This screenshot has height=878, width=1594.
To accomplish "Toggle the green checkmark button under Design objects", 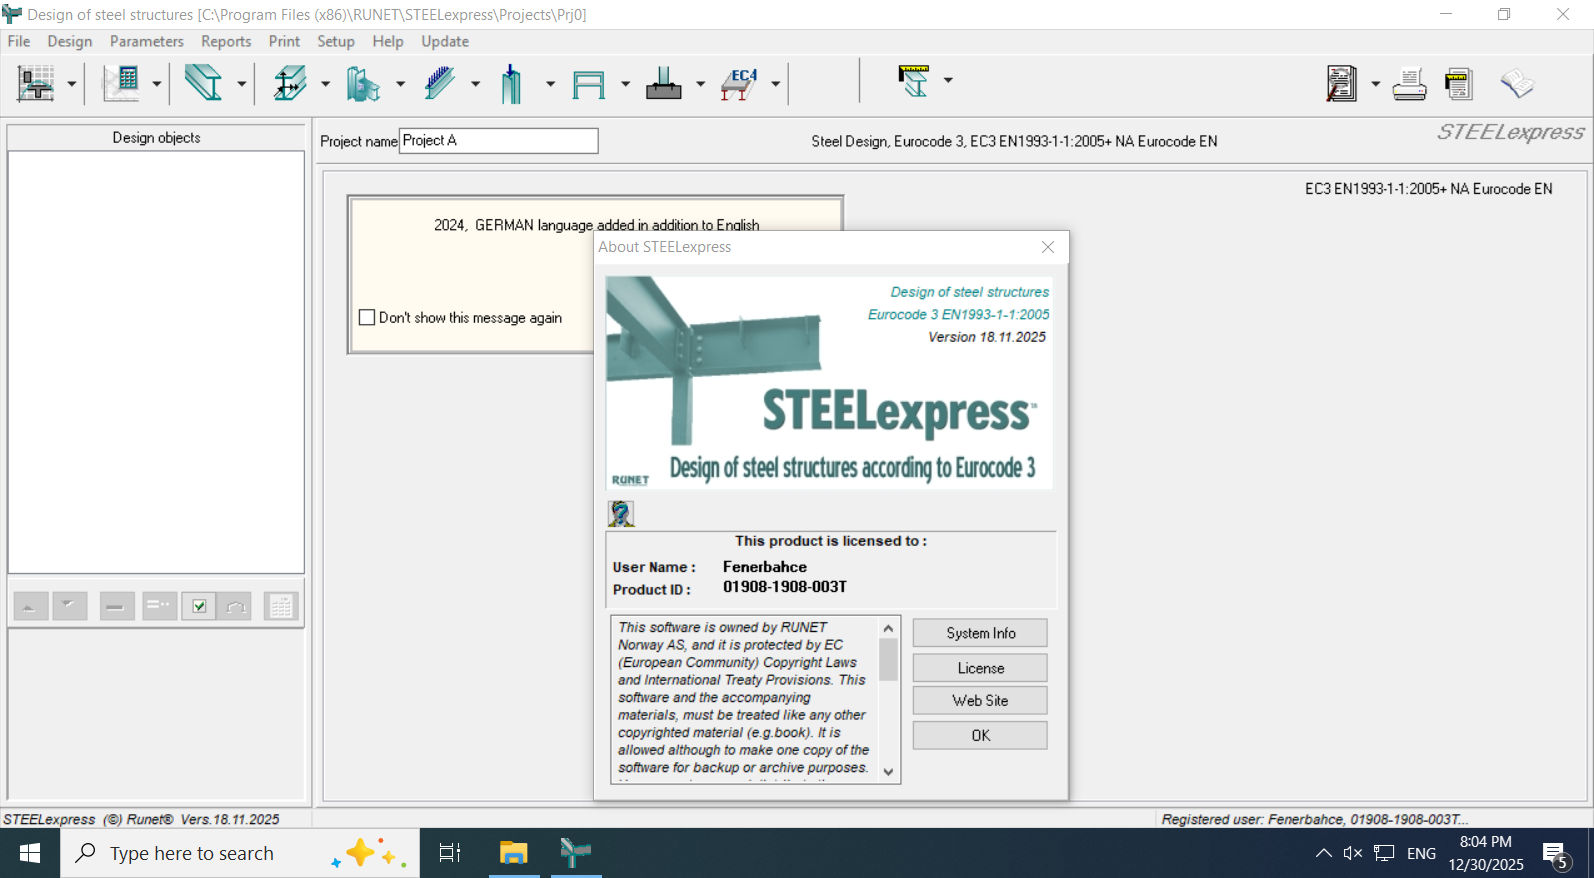I will pyautogui.click(x=199, y=606).
